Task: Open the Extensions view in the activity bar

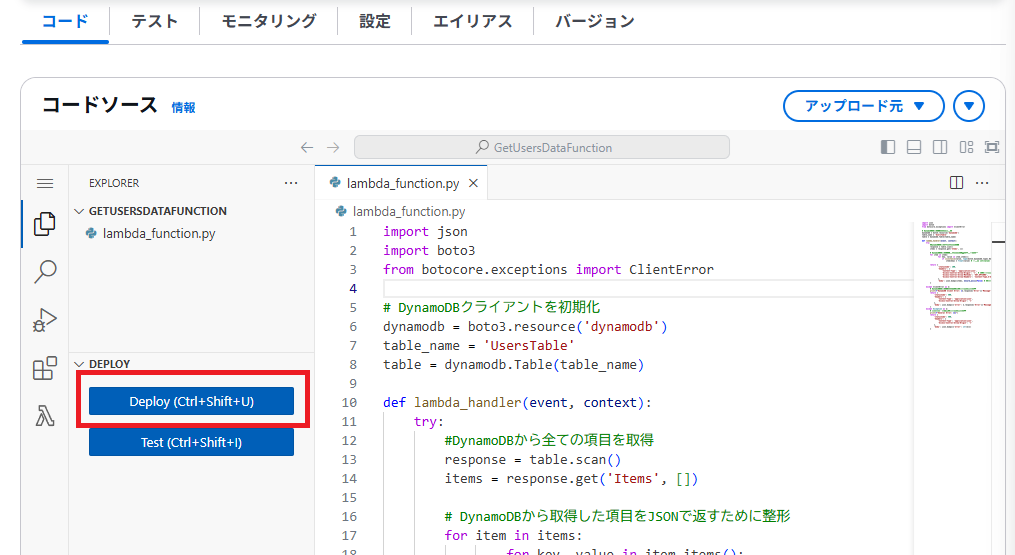Action: [45, 368]
